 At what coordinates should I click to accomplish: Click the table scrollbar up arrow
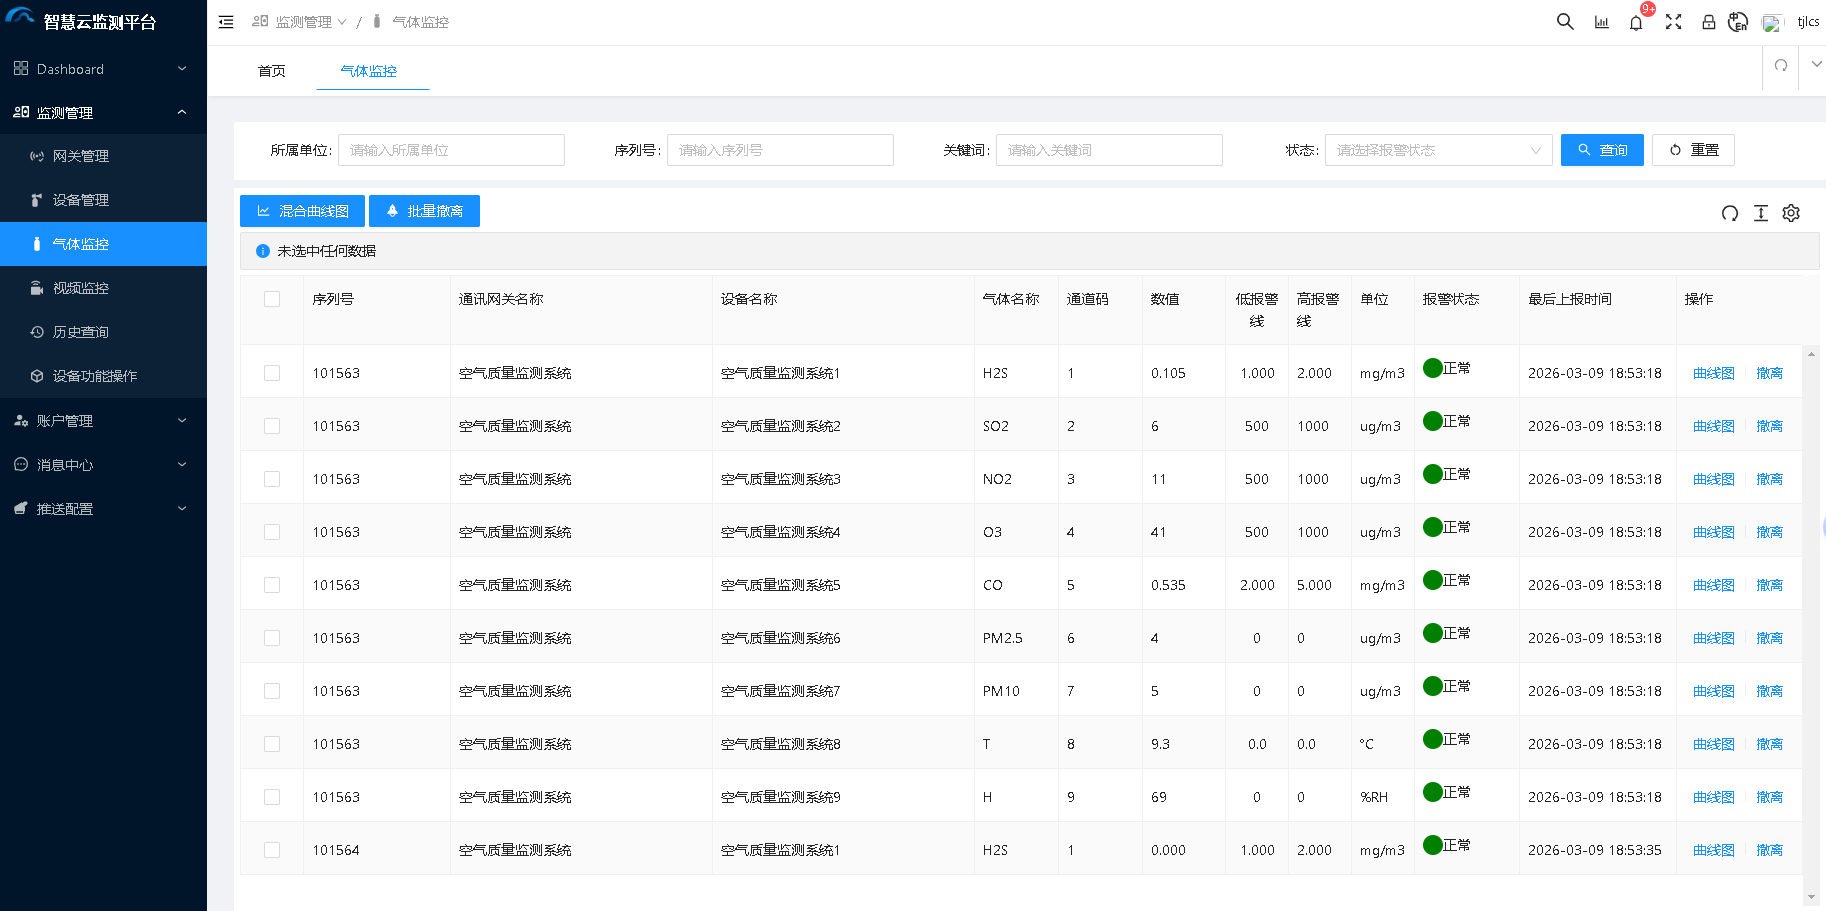click(x=1811, y=354)
